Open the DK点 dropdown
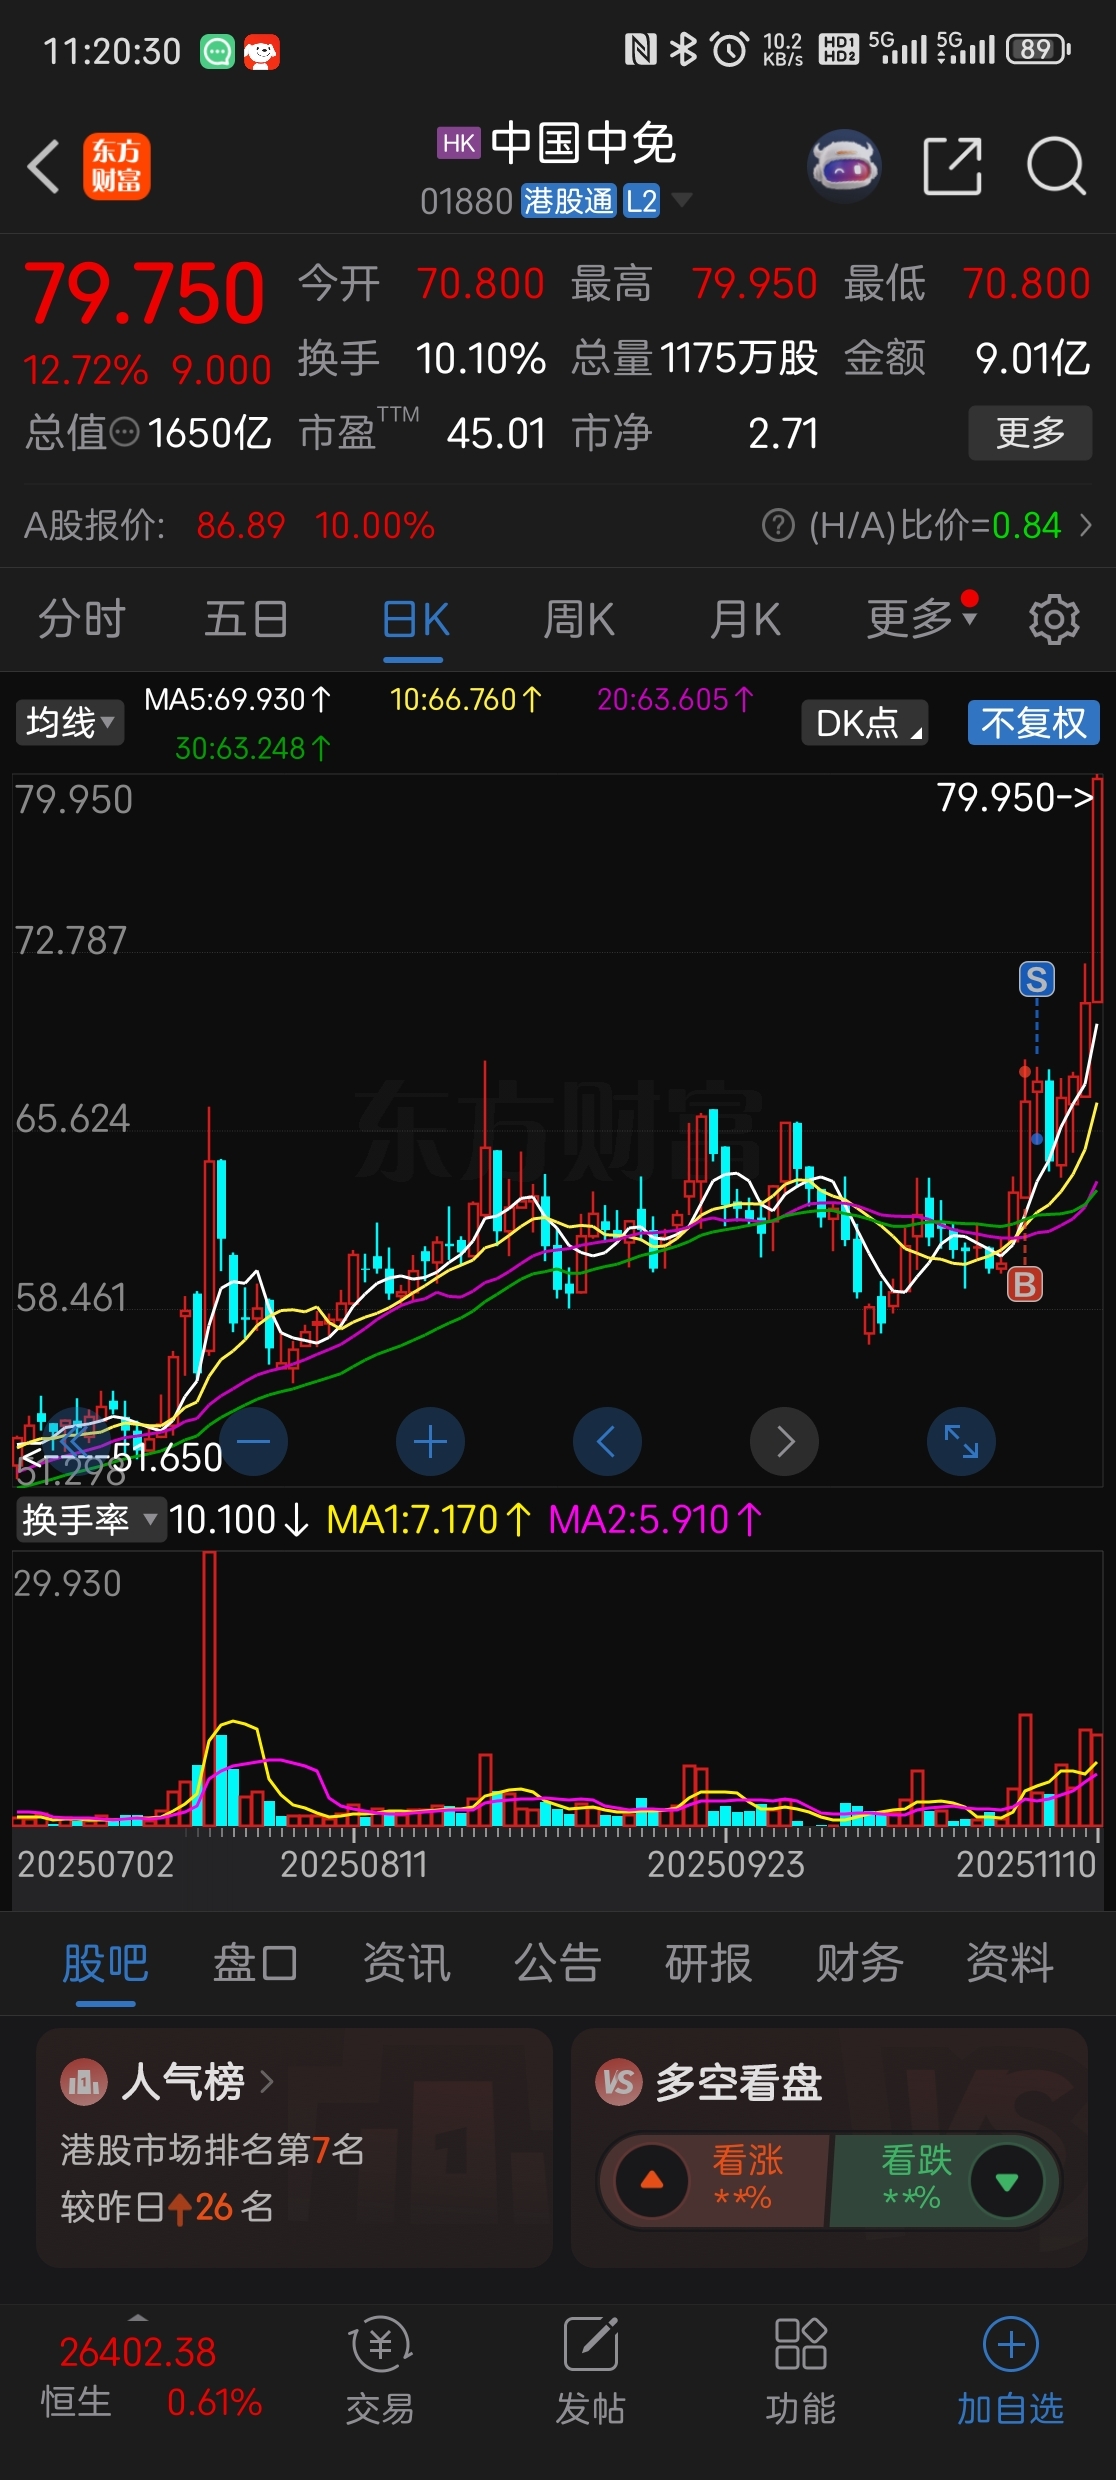The image size is (1116, 2480). (865, 722)
